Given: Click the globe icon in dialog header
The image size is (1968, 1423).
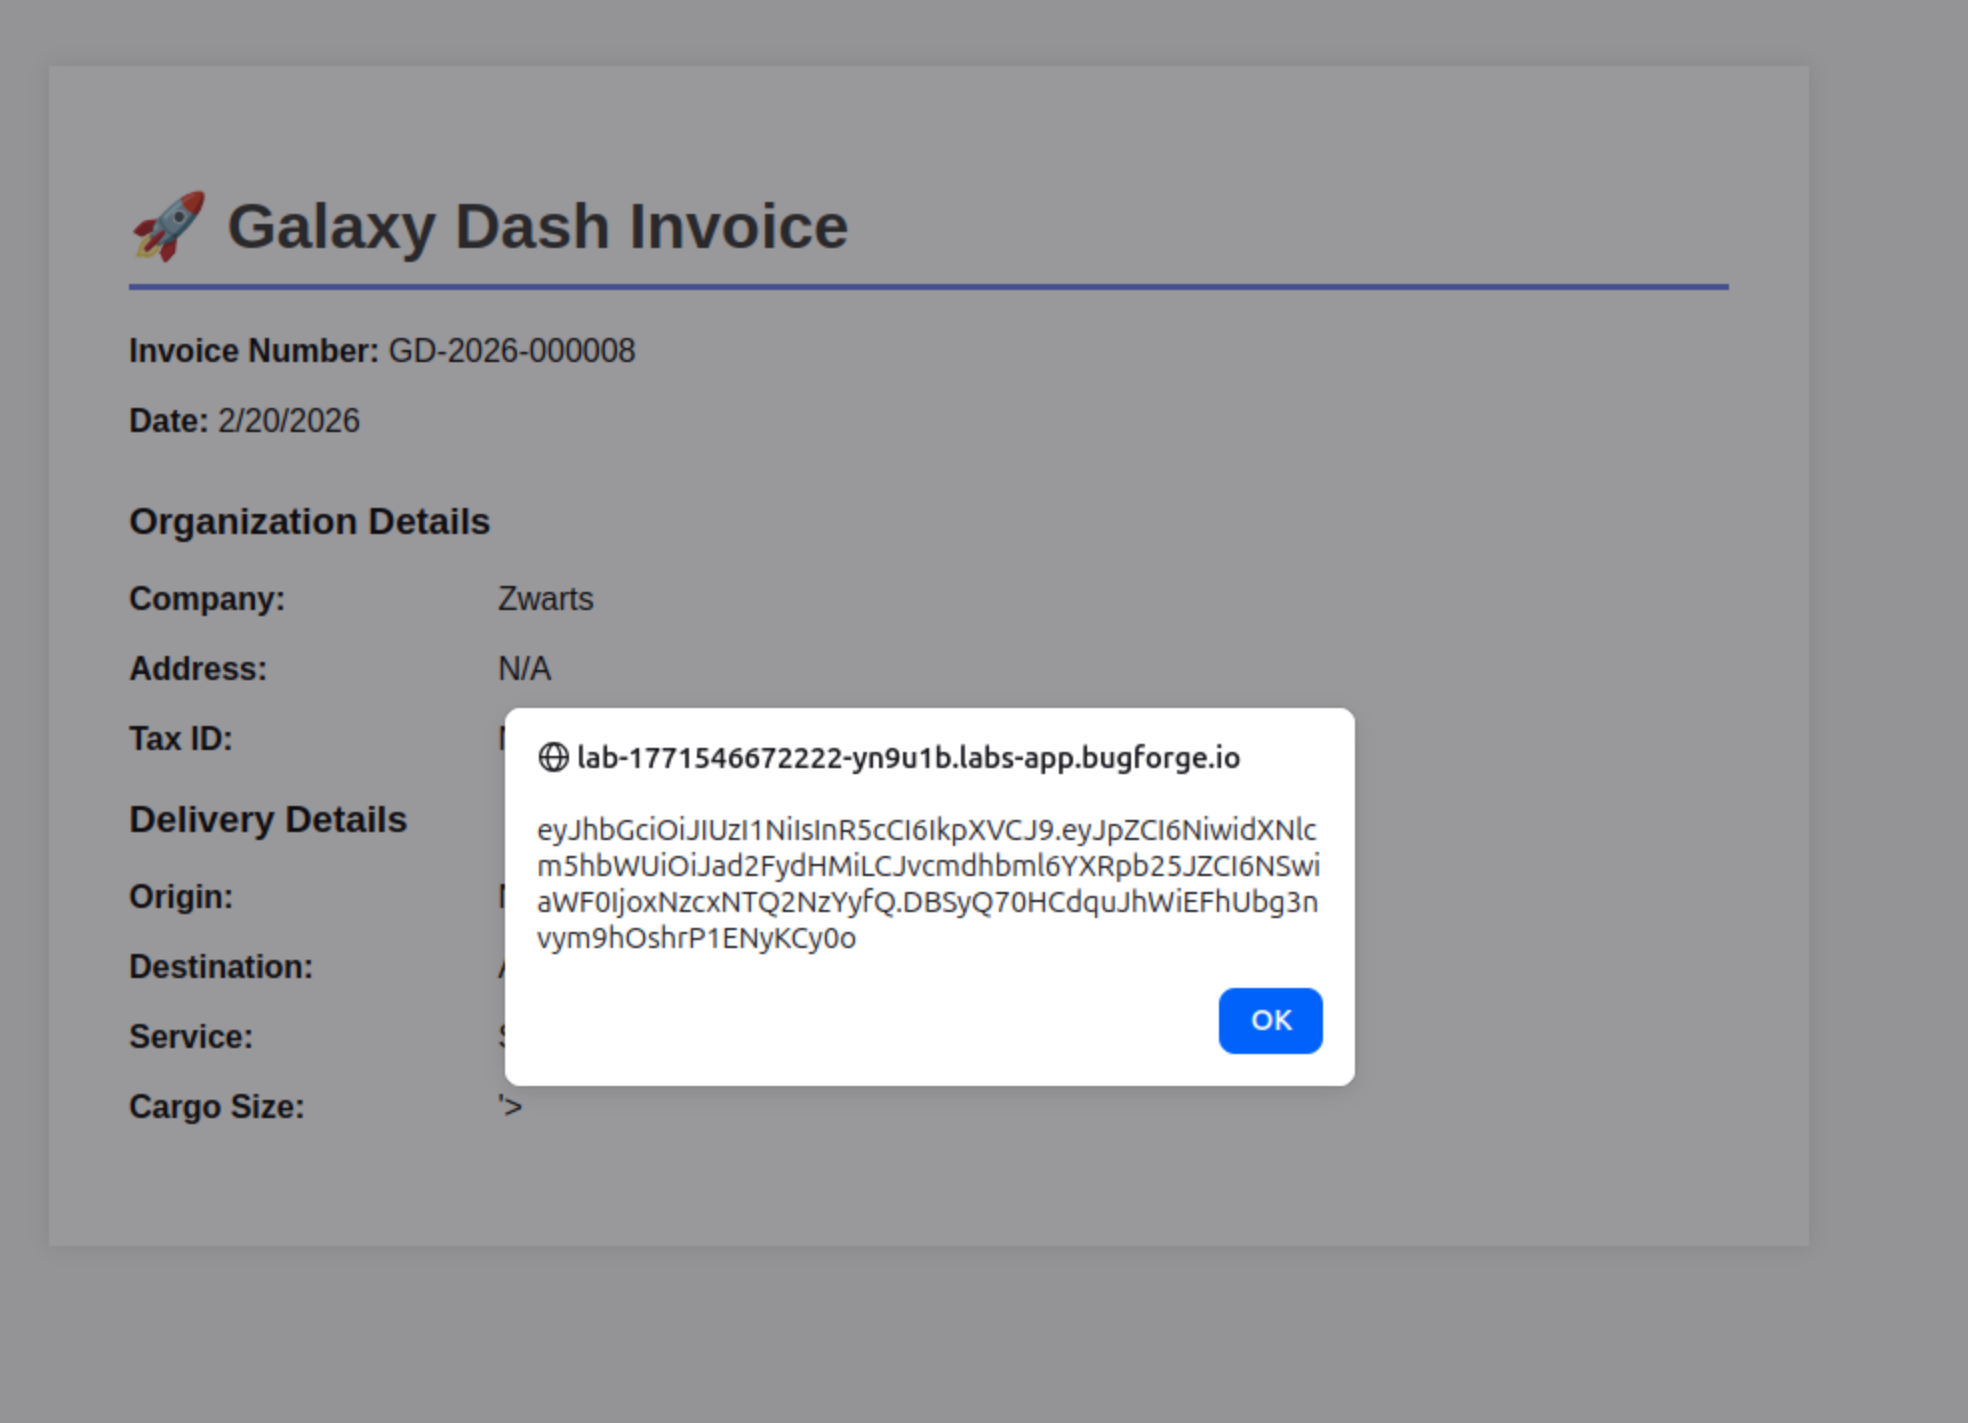Looking at the screenshot, I should coord(553,758).
